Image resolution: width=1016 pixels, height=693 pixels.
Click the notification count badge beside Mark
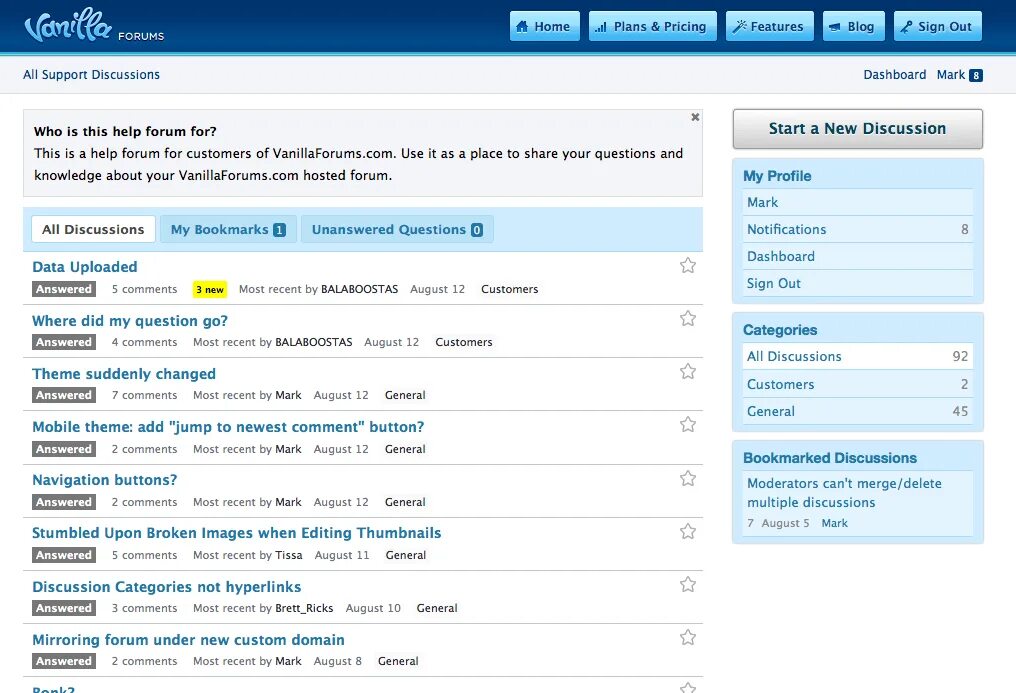pyautogui.click(x=976, y=75)
